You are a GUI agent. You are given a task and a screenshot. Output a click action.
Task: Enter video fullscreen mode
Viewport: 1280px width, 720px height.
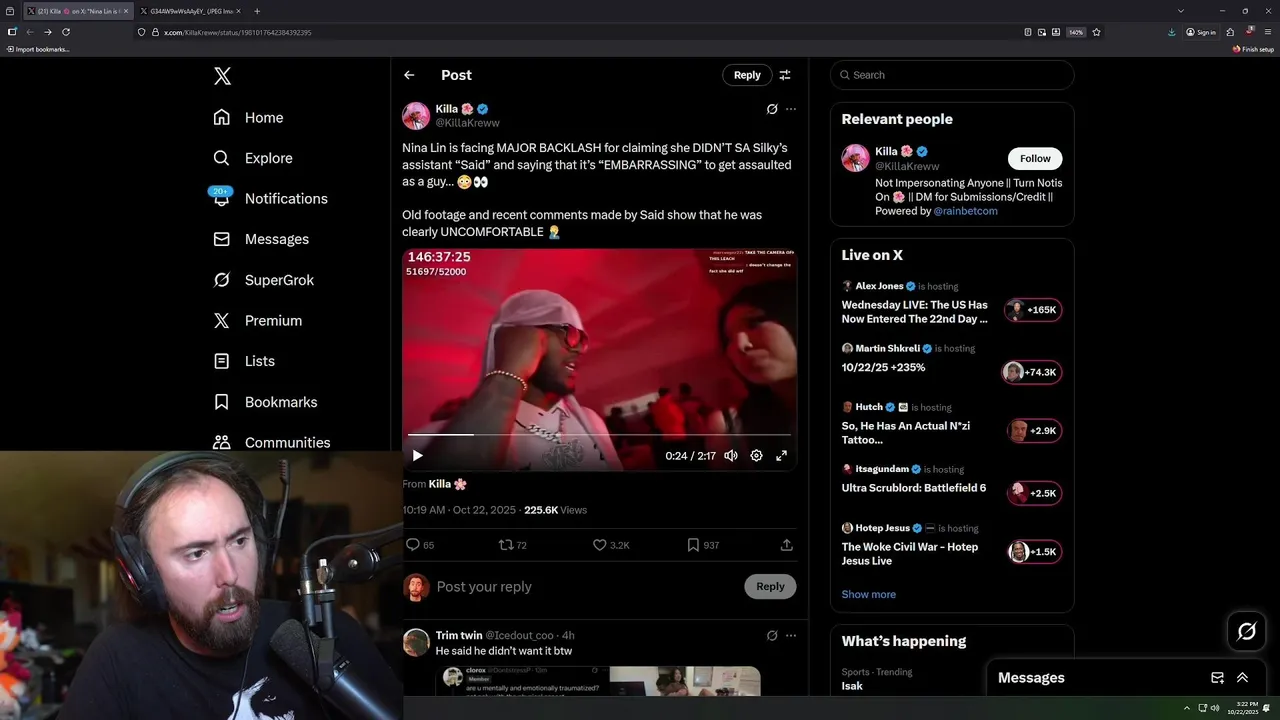pos(782,456)
